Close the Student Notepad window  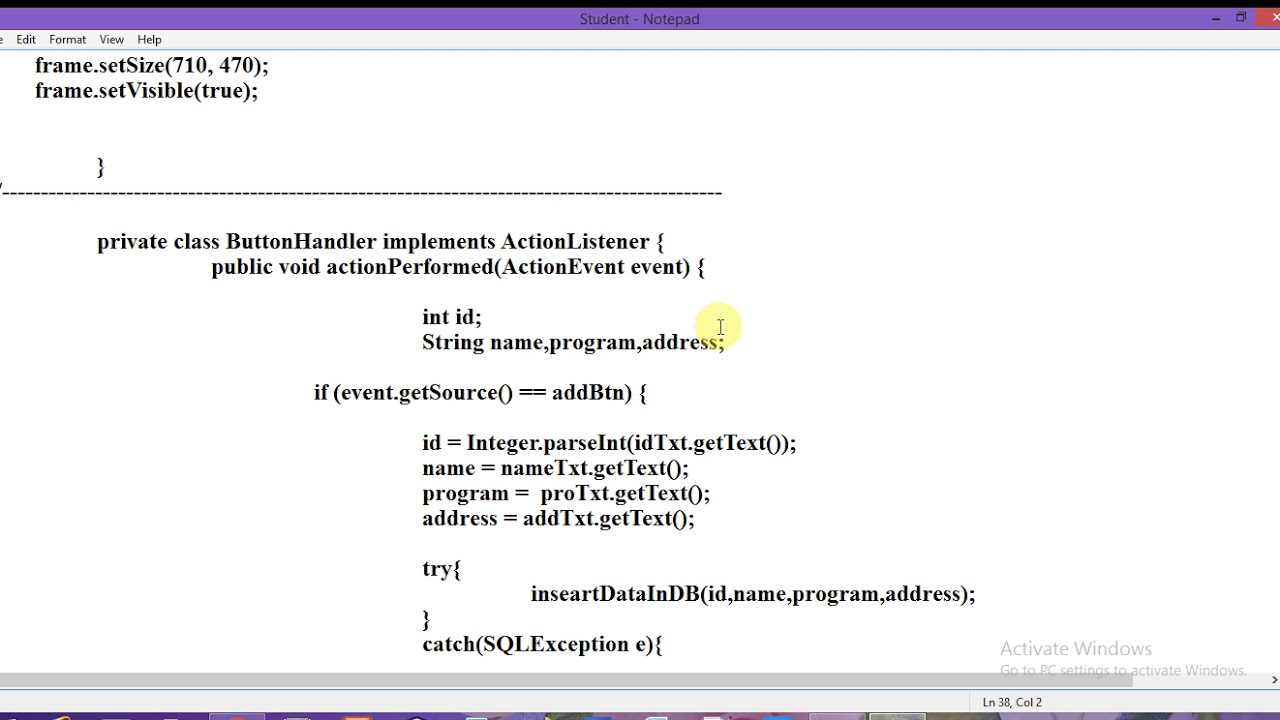(1270, 18)
